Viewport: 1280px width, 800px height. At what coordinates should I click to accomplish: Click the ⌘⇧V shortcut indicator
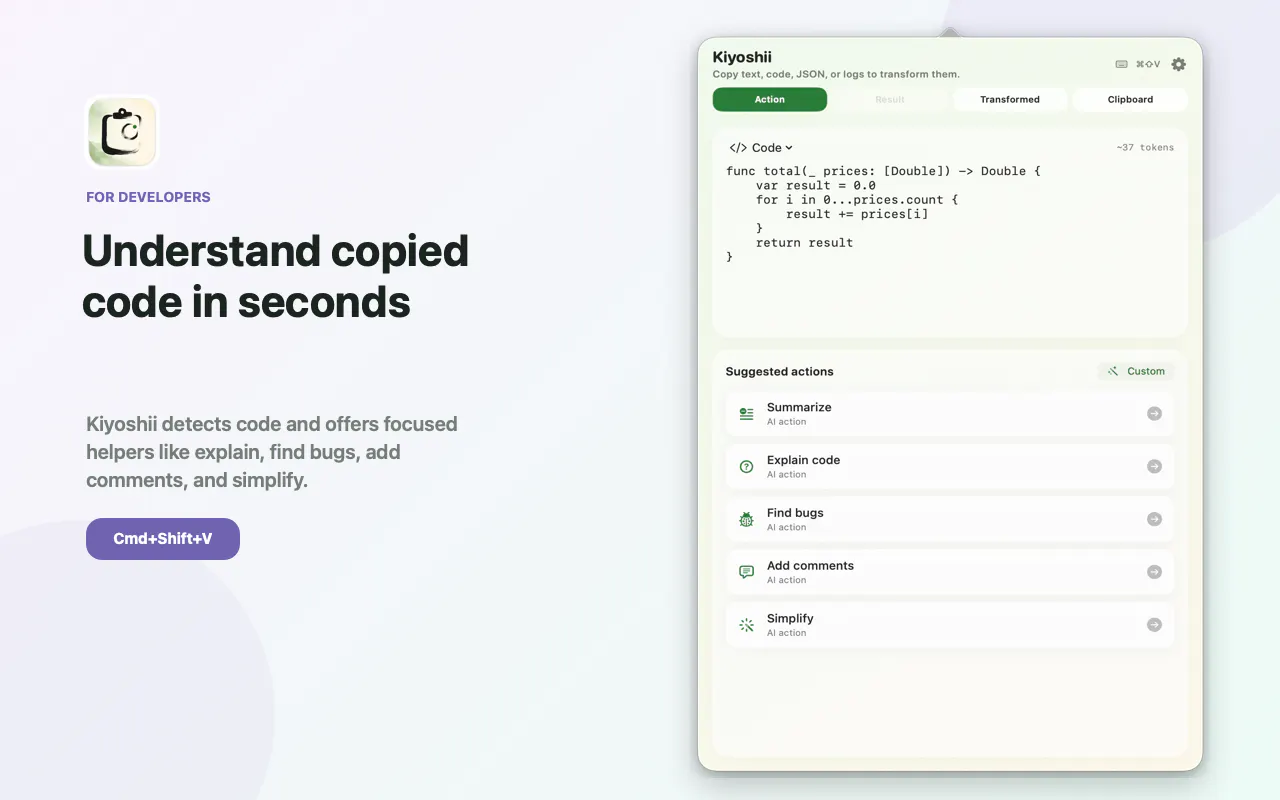point(1148,64)
